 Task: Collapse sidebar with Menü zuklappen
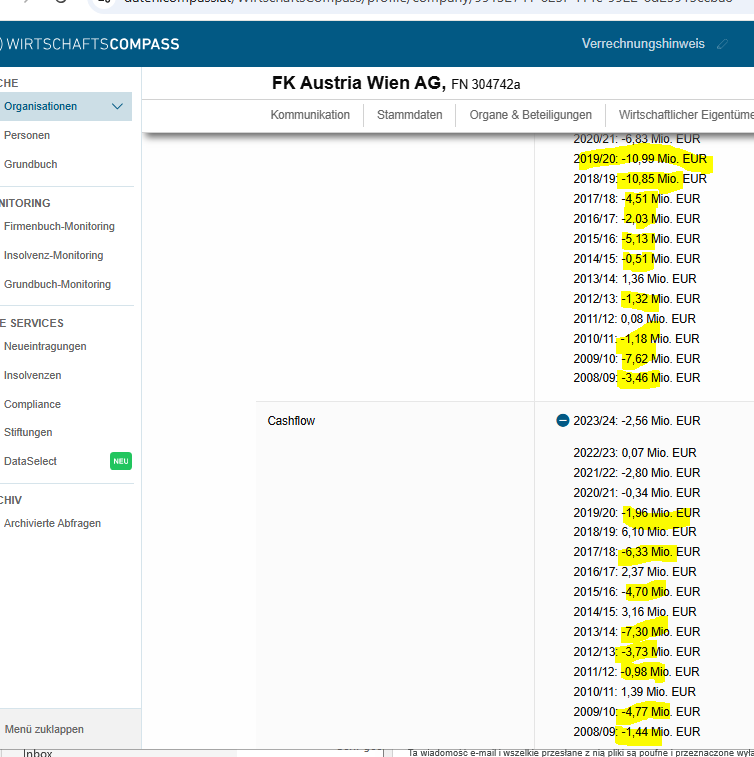click(x=44, y=729)
